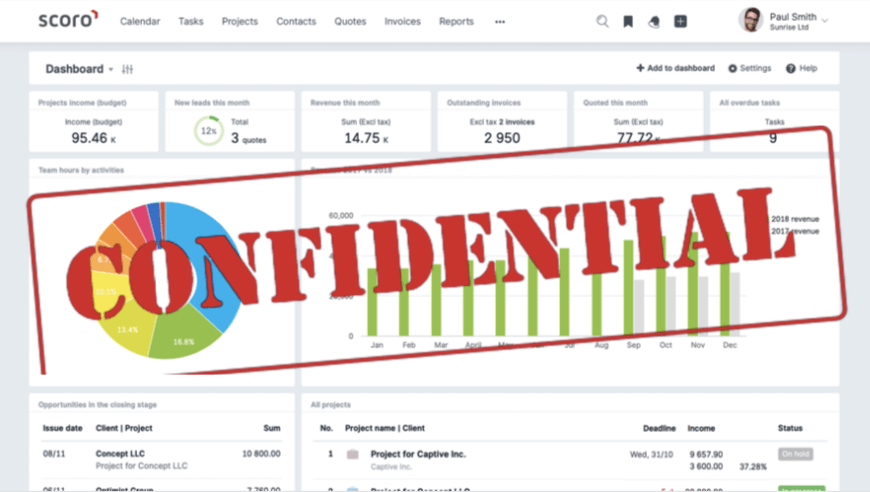Click the briefcase icon for Captive Inc. project
870x492 pixels.
352,454
